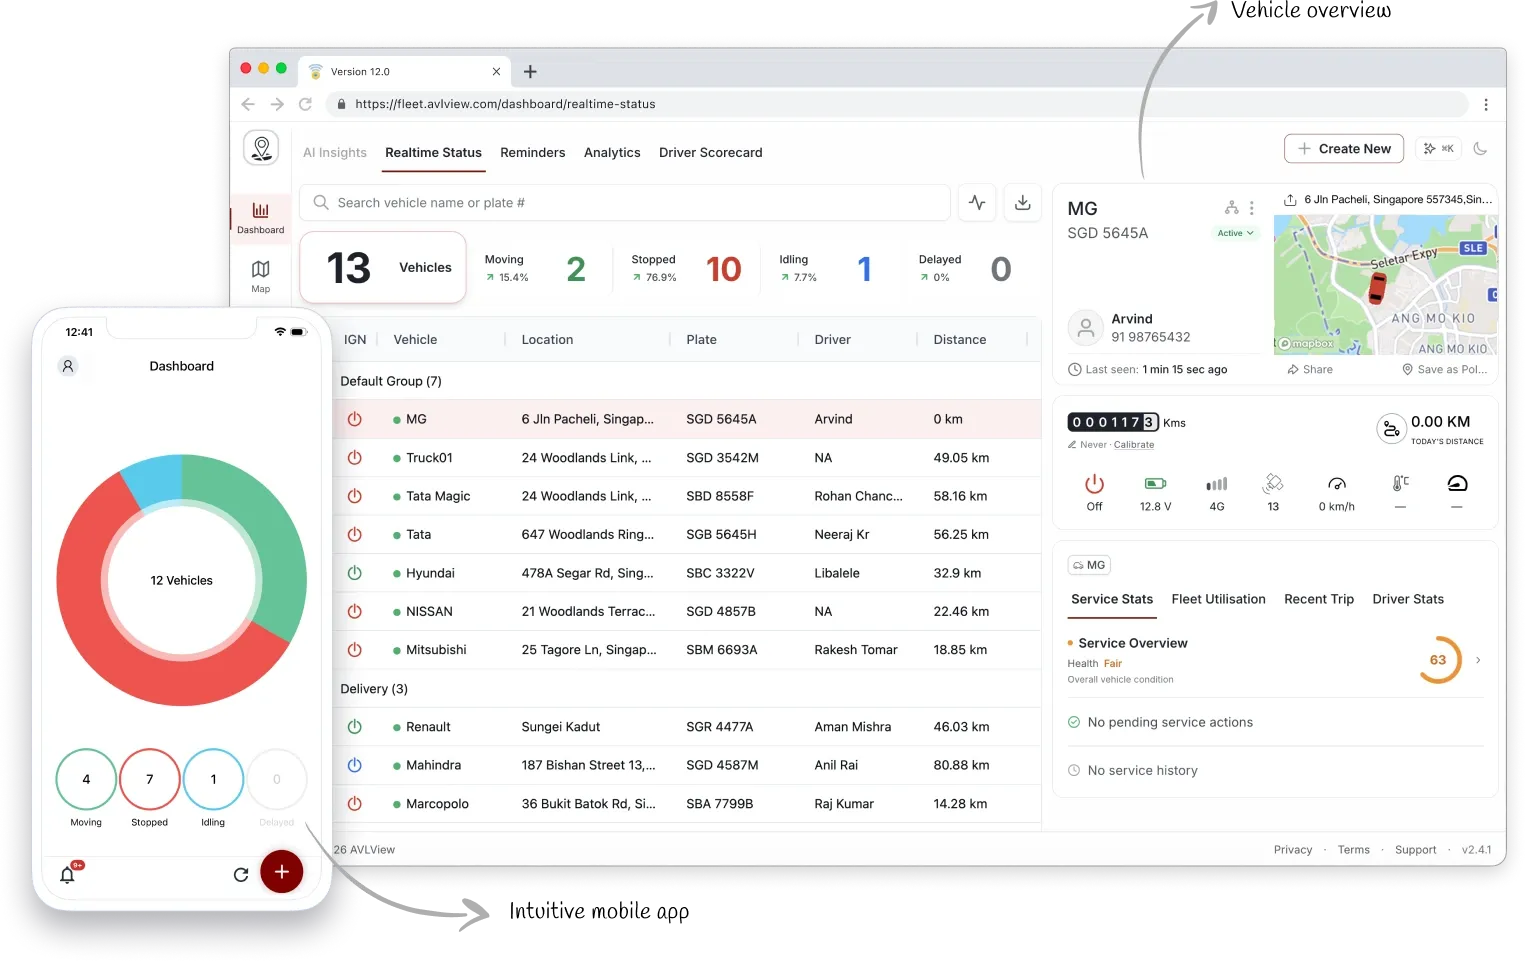This screenshot has height=961, width=1525.
Task: Switch to the AI Insights tab
Action: (335, 153)
